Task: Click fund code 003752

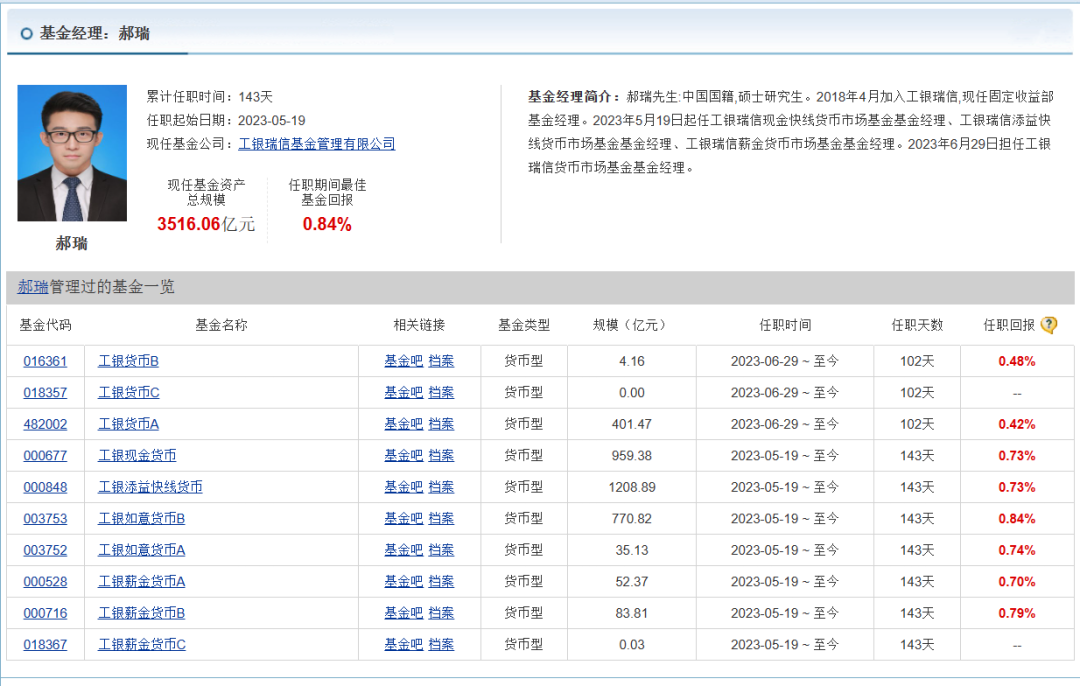Action: tap(45, 550)
